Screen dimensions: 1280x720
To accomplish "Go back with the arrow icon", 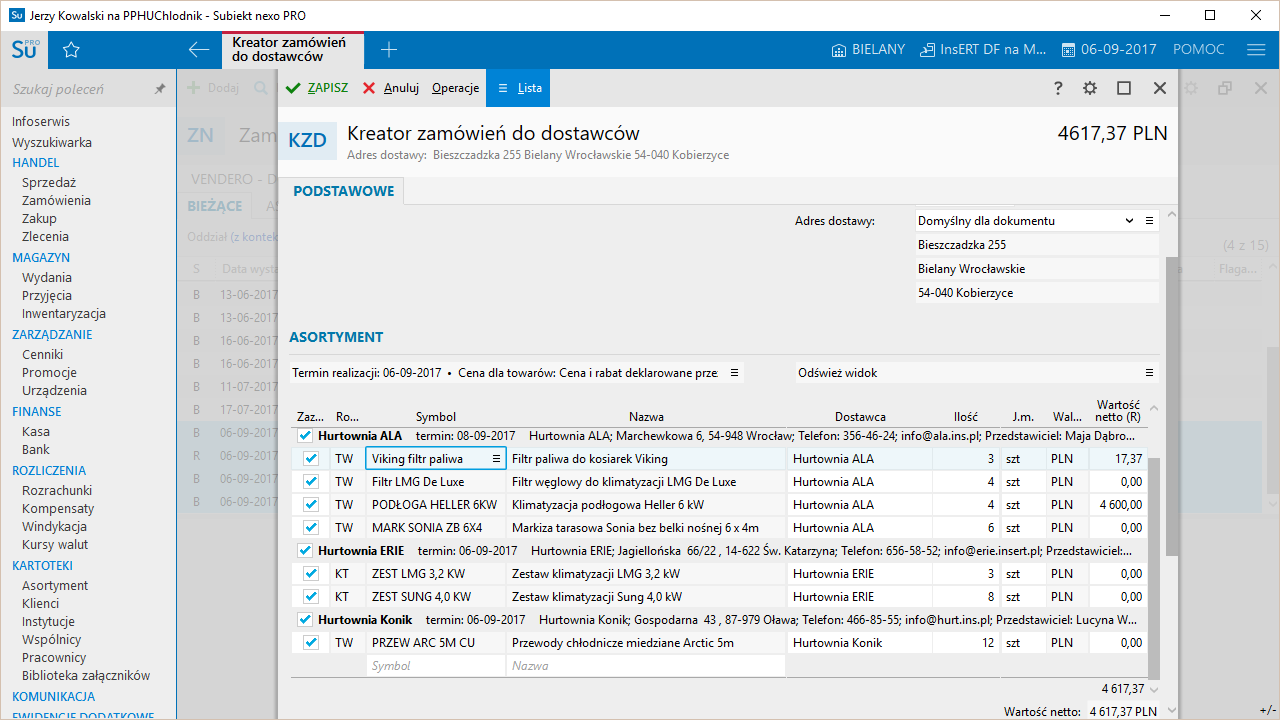I will [199, 50].
